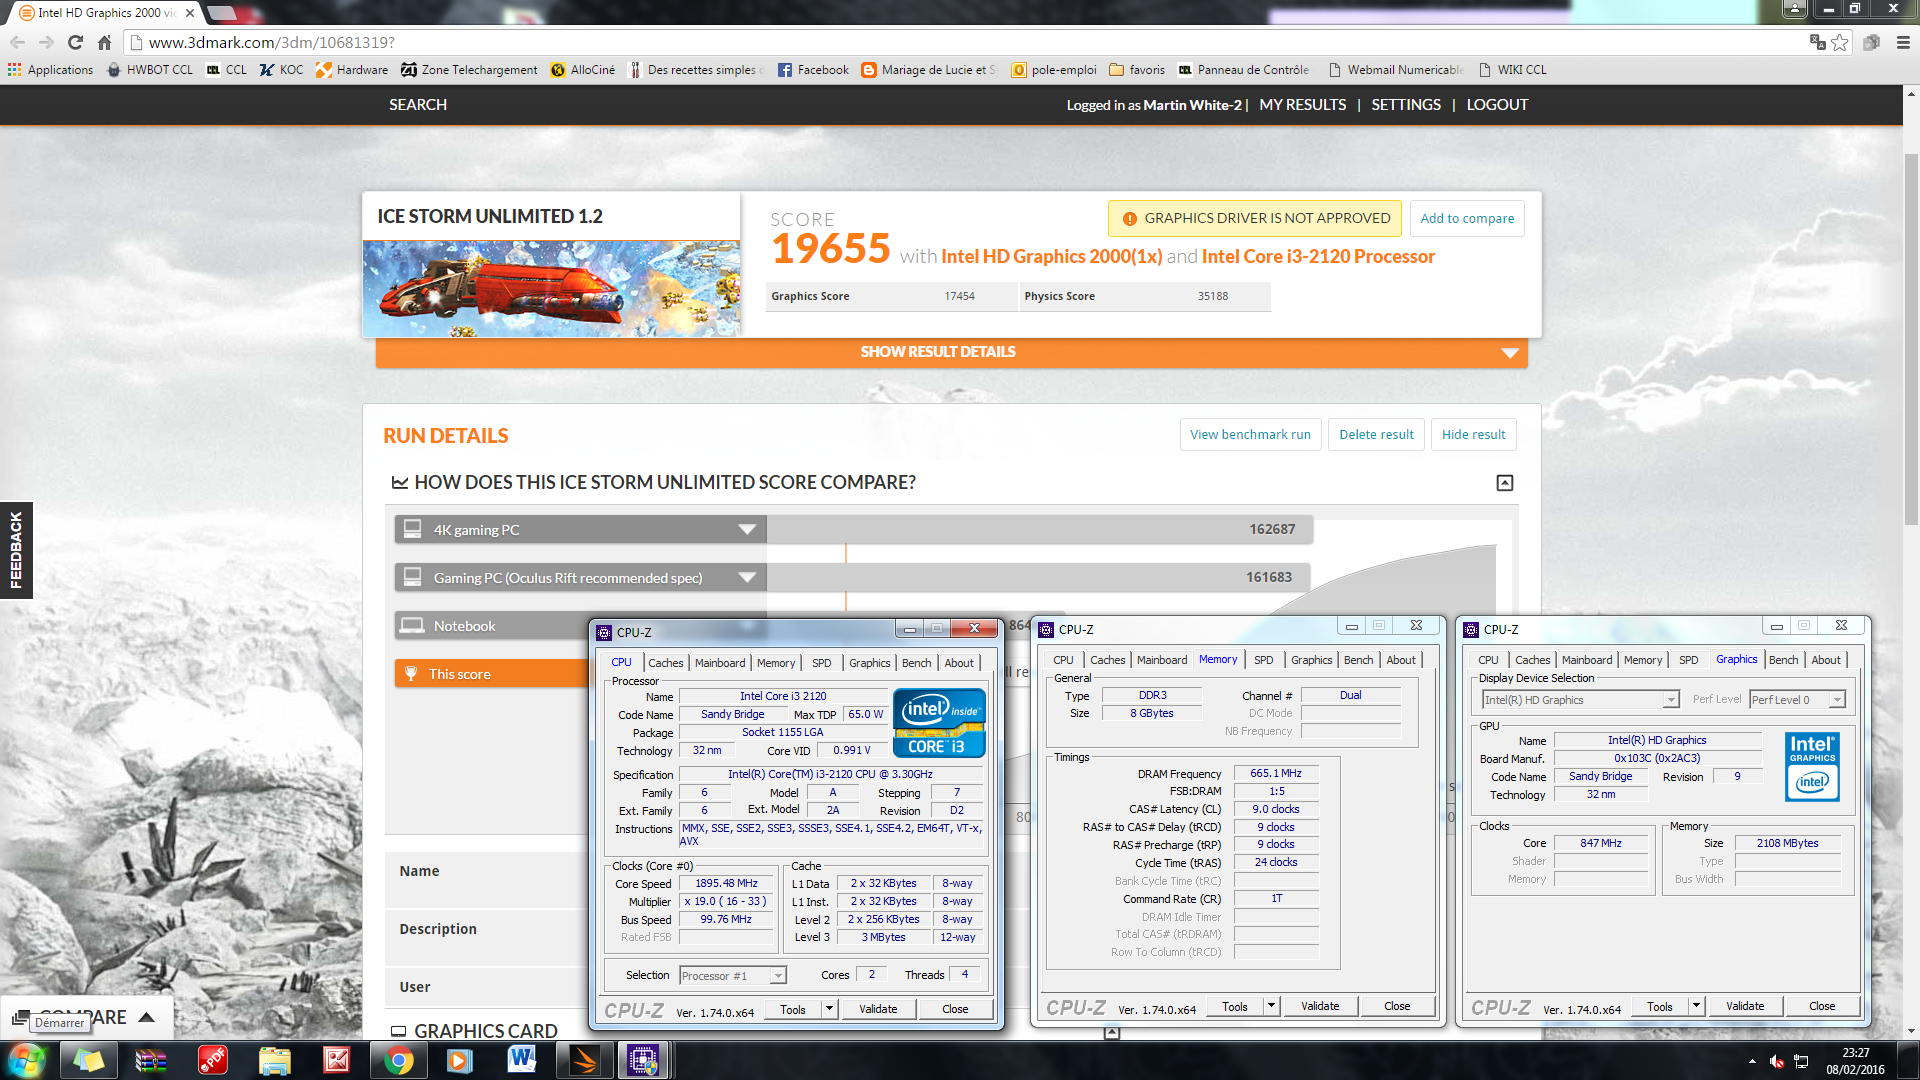Open Windows Media Player from the taskbar
The height and width of the screenshot is (1080, 1920).
pyautogui.click(x=459, y=1061)
